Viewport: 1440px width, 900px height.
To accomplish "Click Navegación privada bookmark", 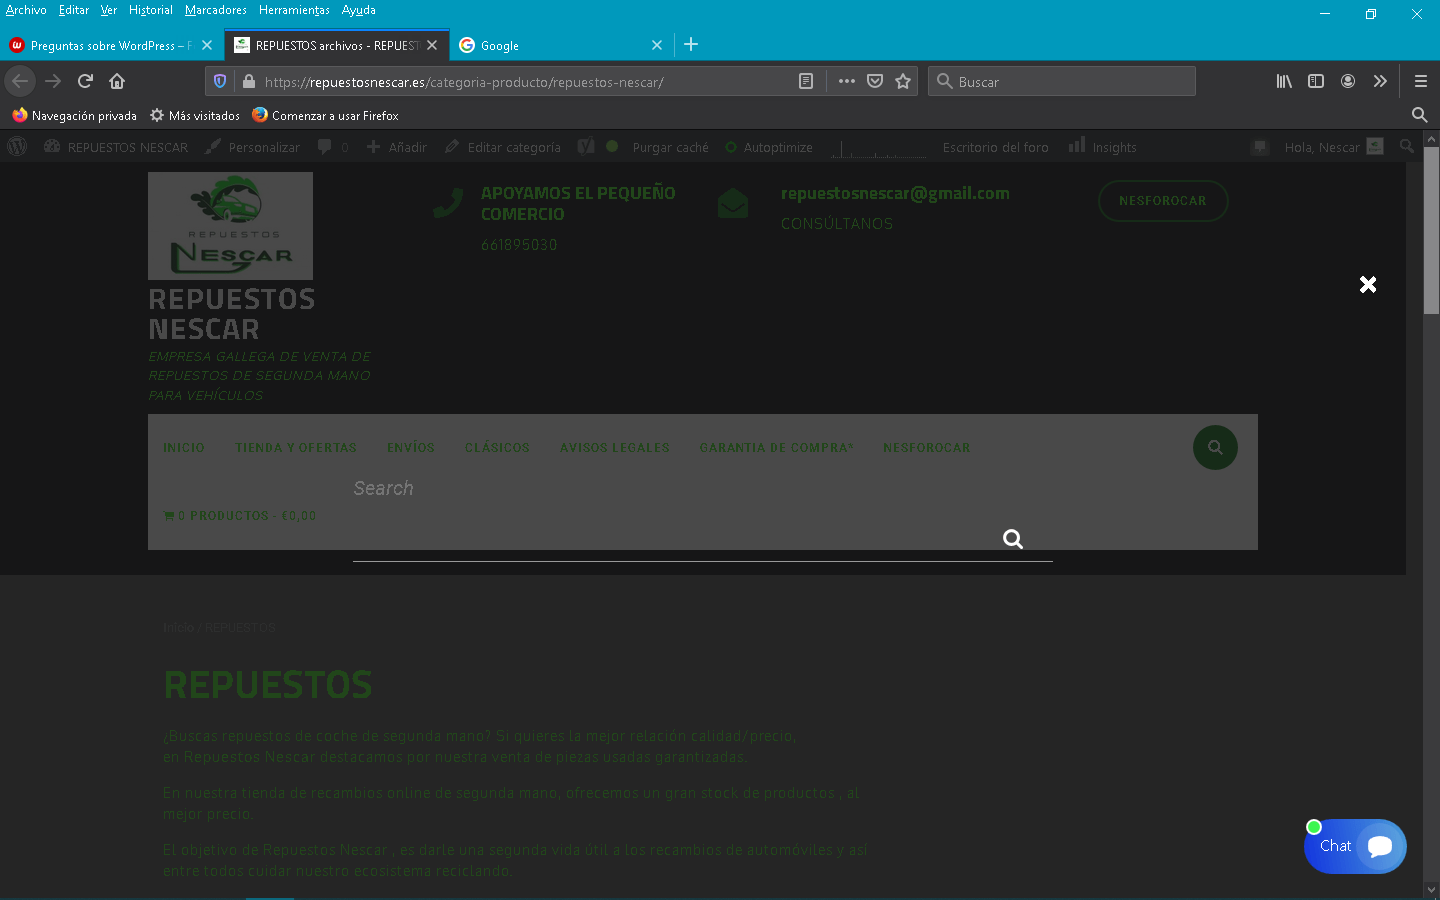I will click(x=75, y=115).
